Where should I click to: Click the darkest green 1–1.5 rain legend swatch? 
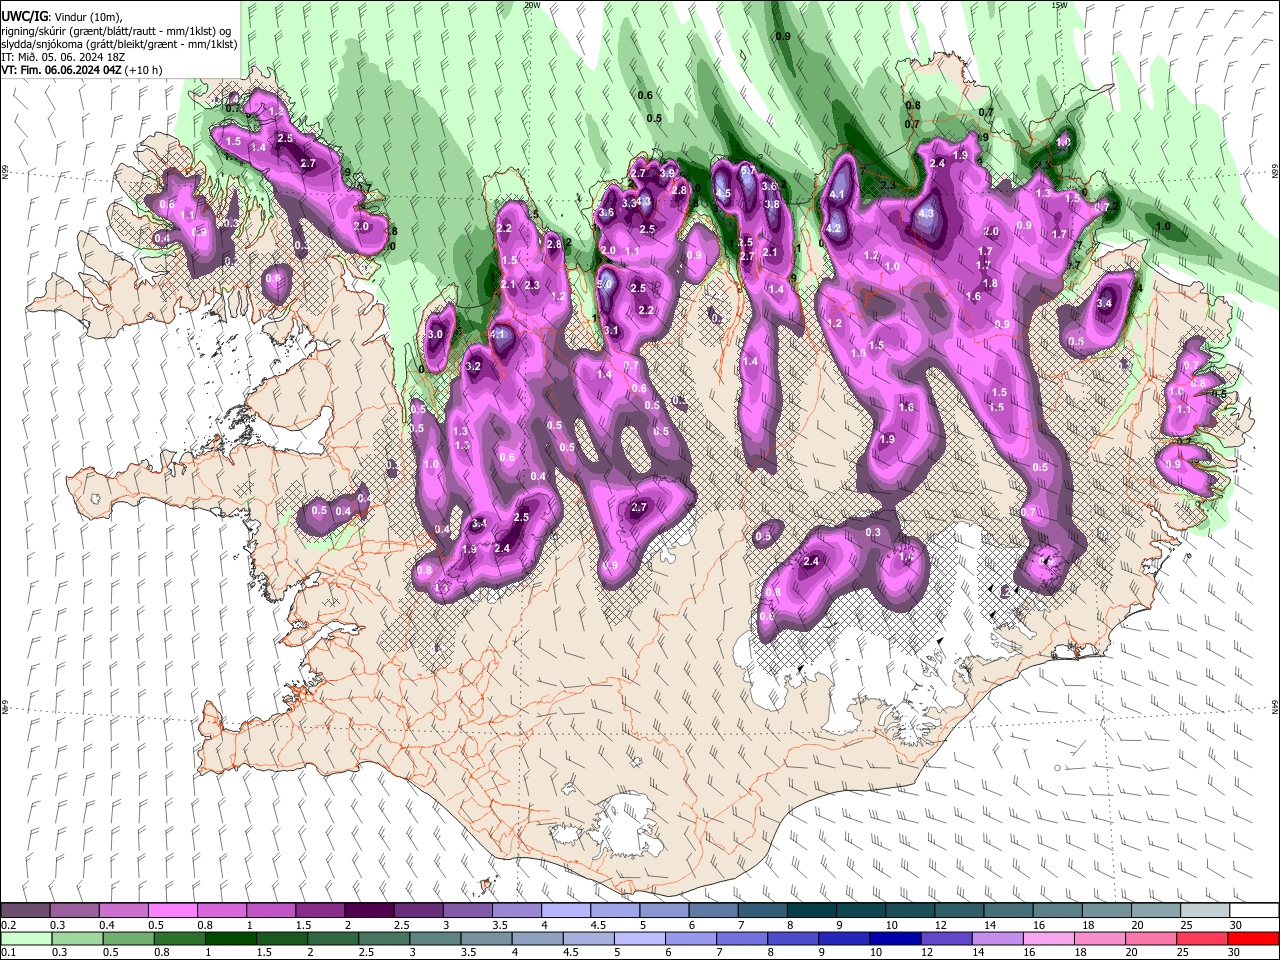pos(230,938)
